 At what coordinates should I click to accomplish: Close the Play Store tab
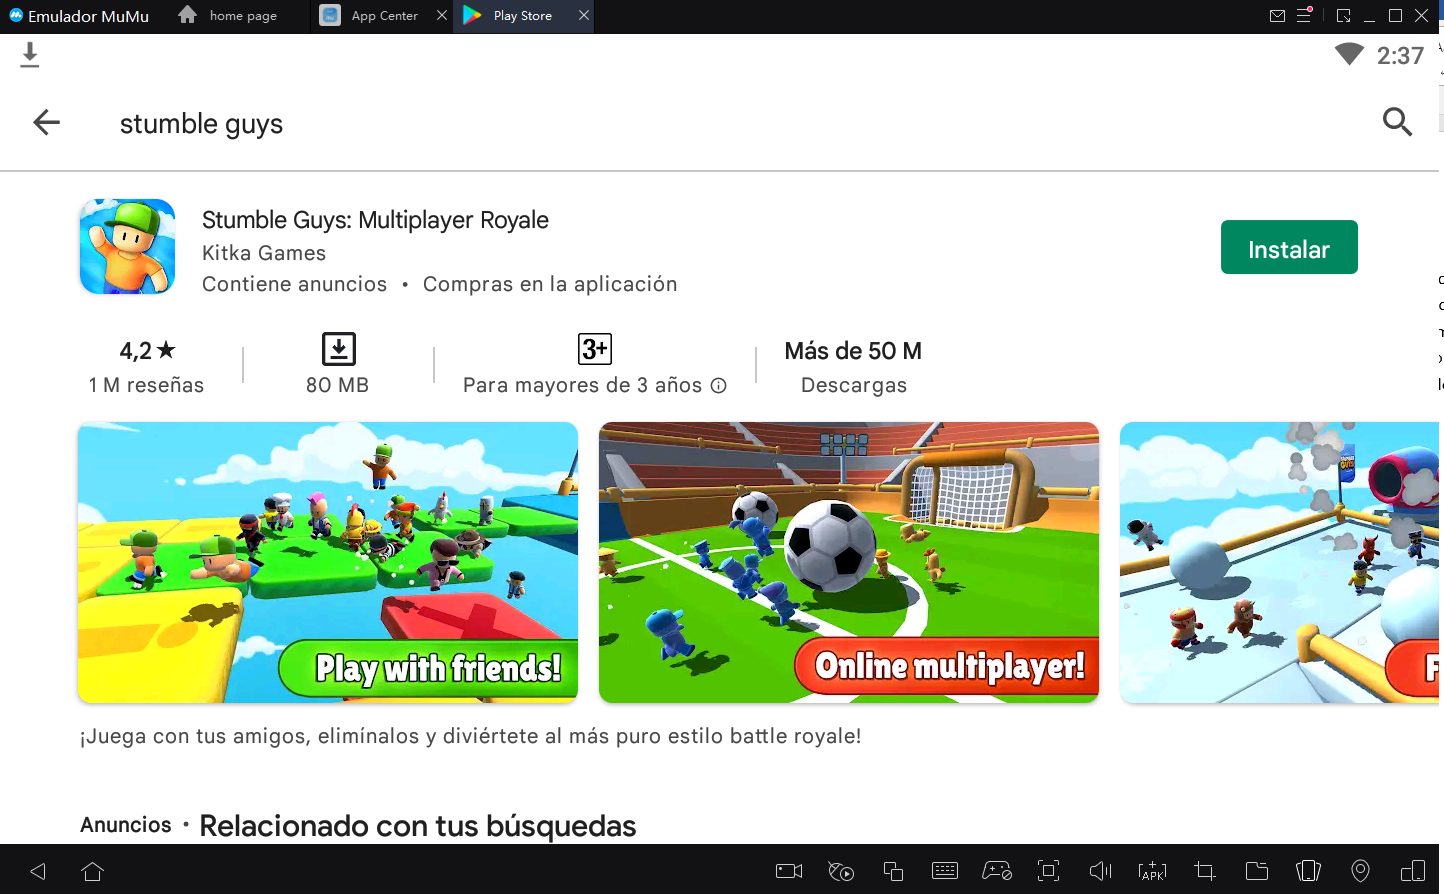point(584,16)
